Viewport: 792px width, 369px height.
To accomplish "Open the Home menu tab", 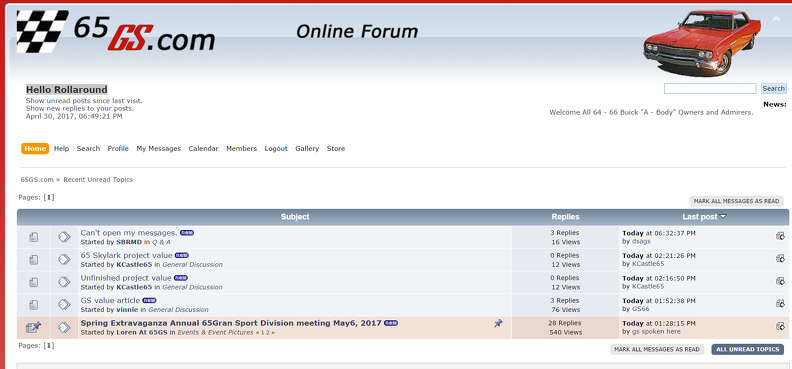I will [35, 148].
